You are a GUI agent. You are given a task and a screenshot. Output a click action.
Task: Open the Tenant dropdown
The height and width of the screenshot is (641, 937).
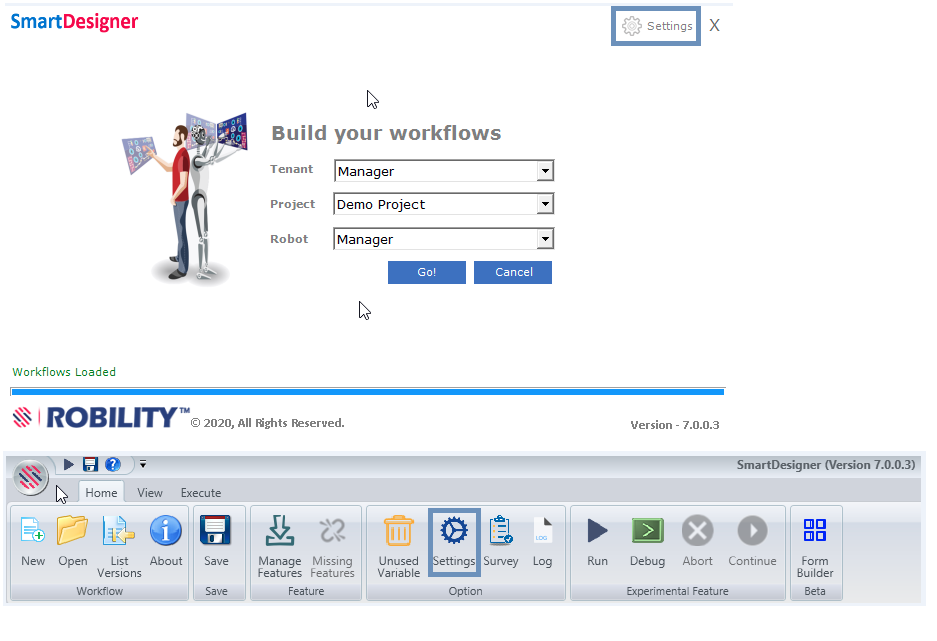click(x=545, y=170)
